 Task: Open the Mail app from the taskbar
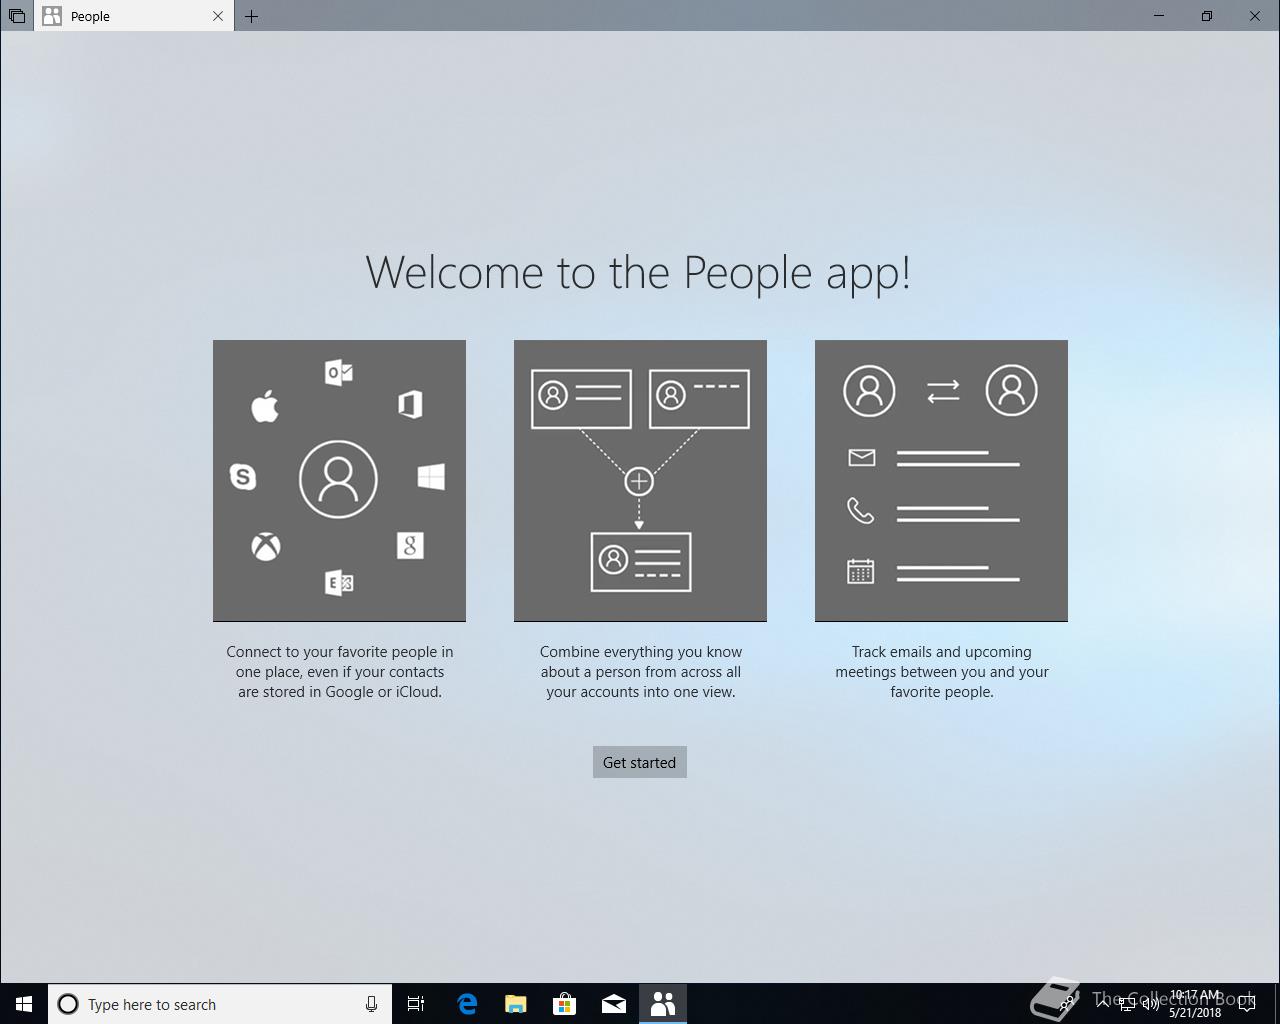614,1004
